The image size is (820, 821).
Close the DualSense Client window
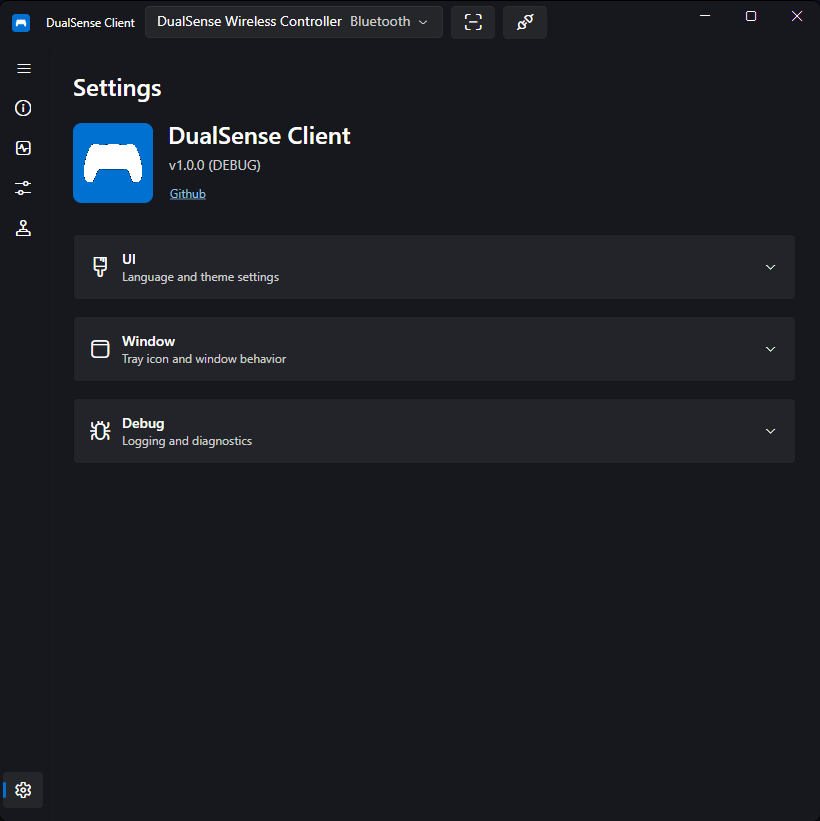click(796, 16)
